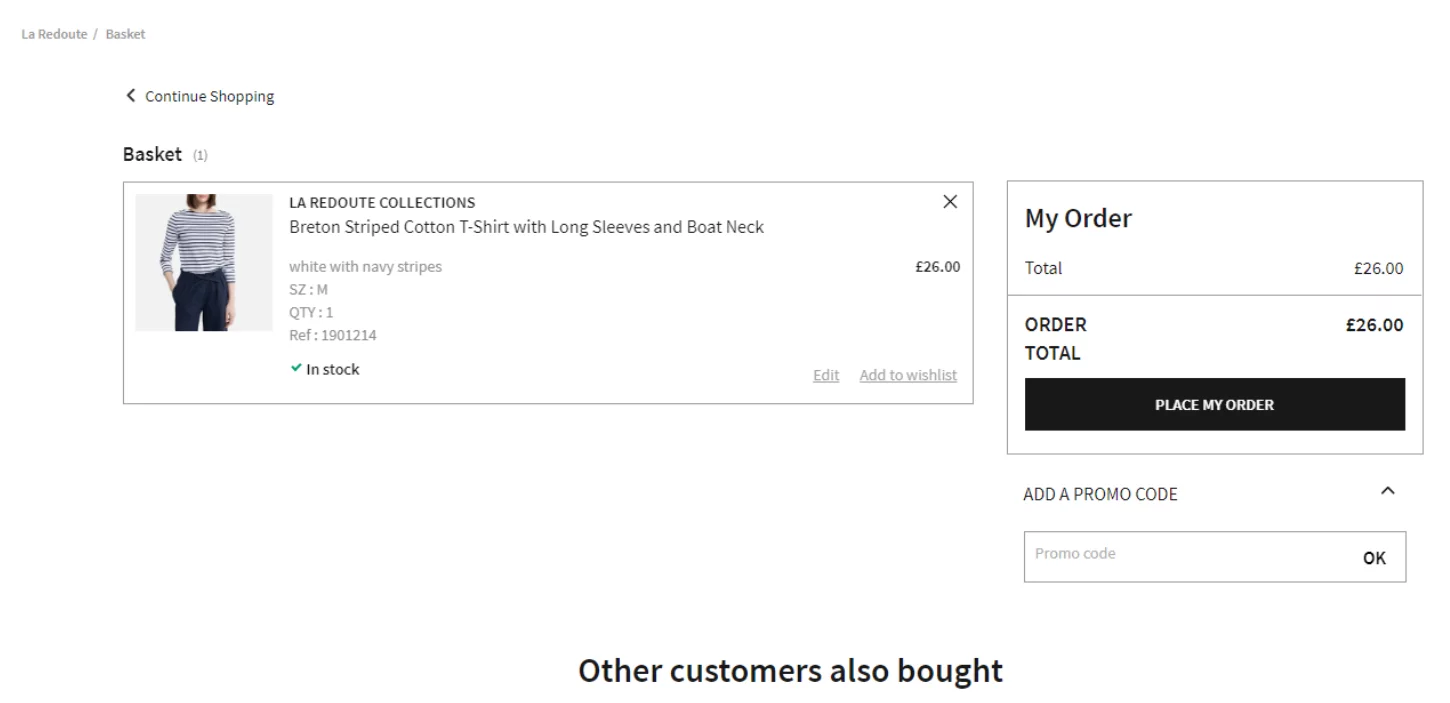Click the 'QTY : 1' quantity text
The image size is (1450, 703).
click(311, 313)
